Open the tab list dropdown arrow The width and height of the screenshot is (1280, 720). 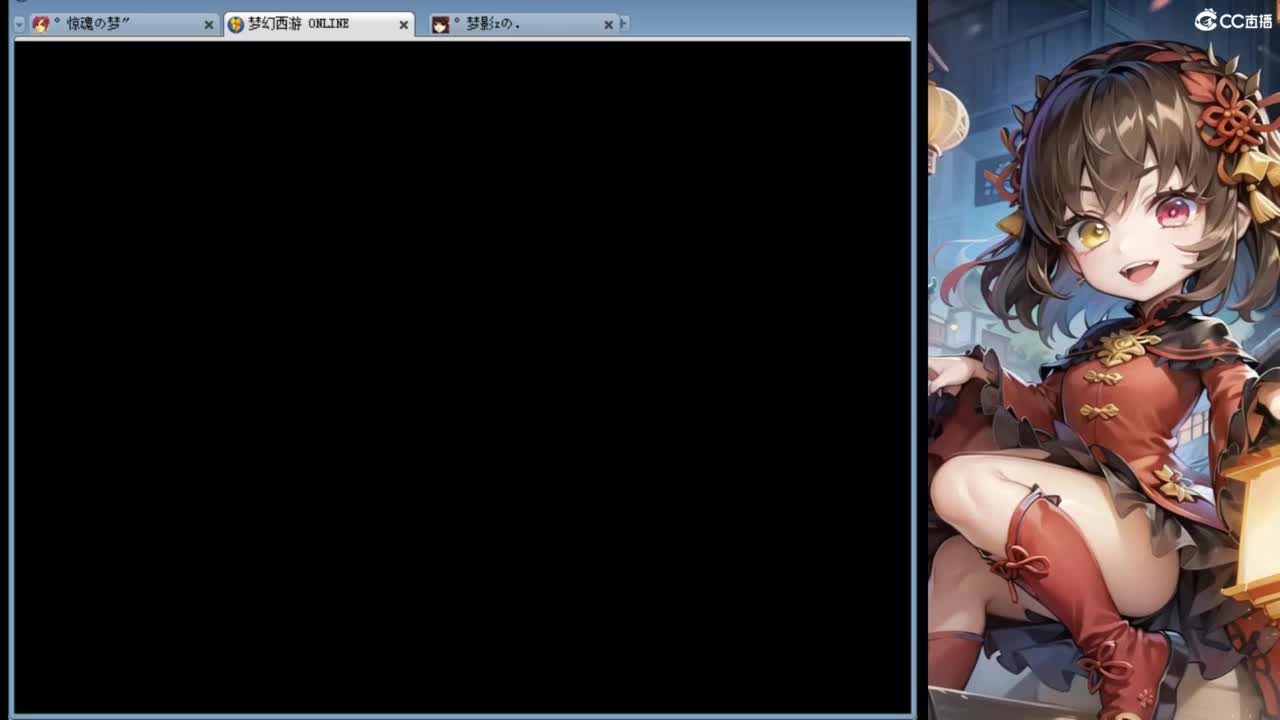click(19, 24)
